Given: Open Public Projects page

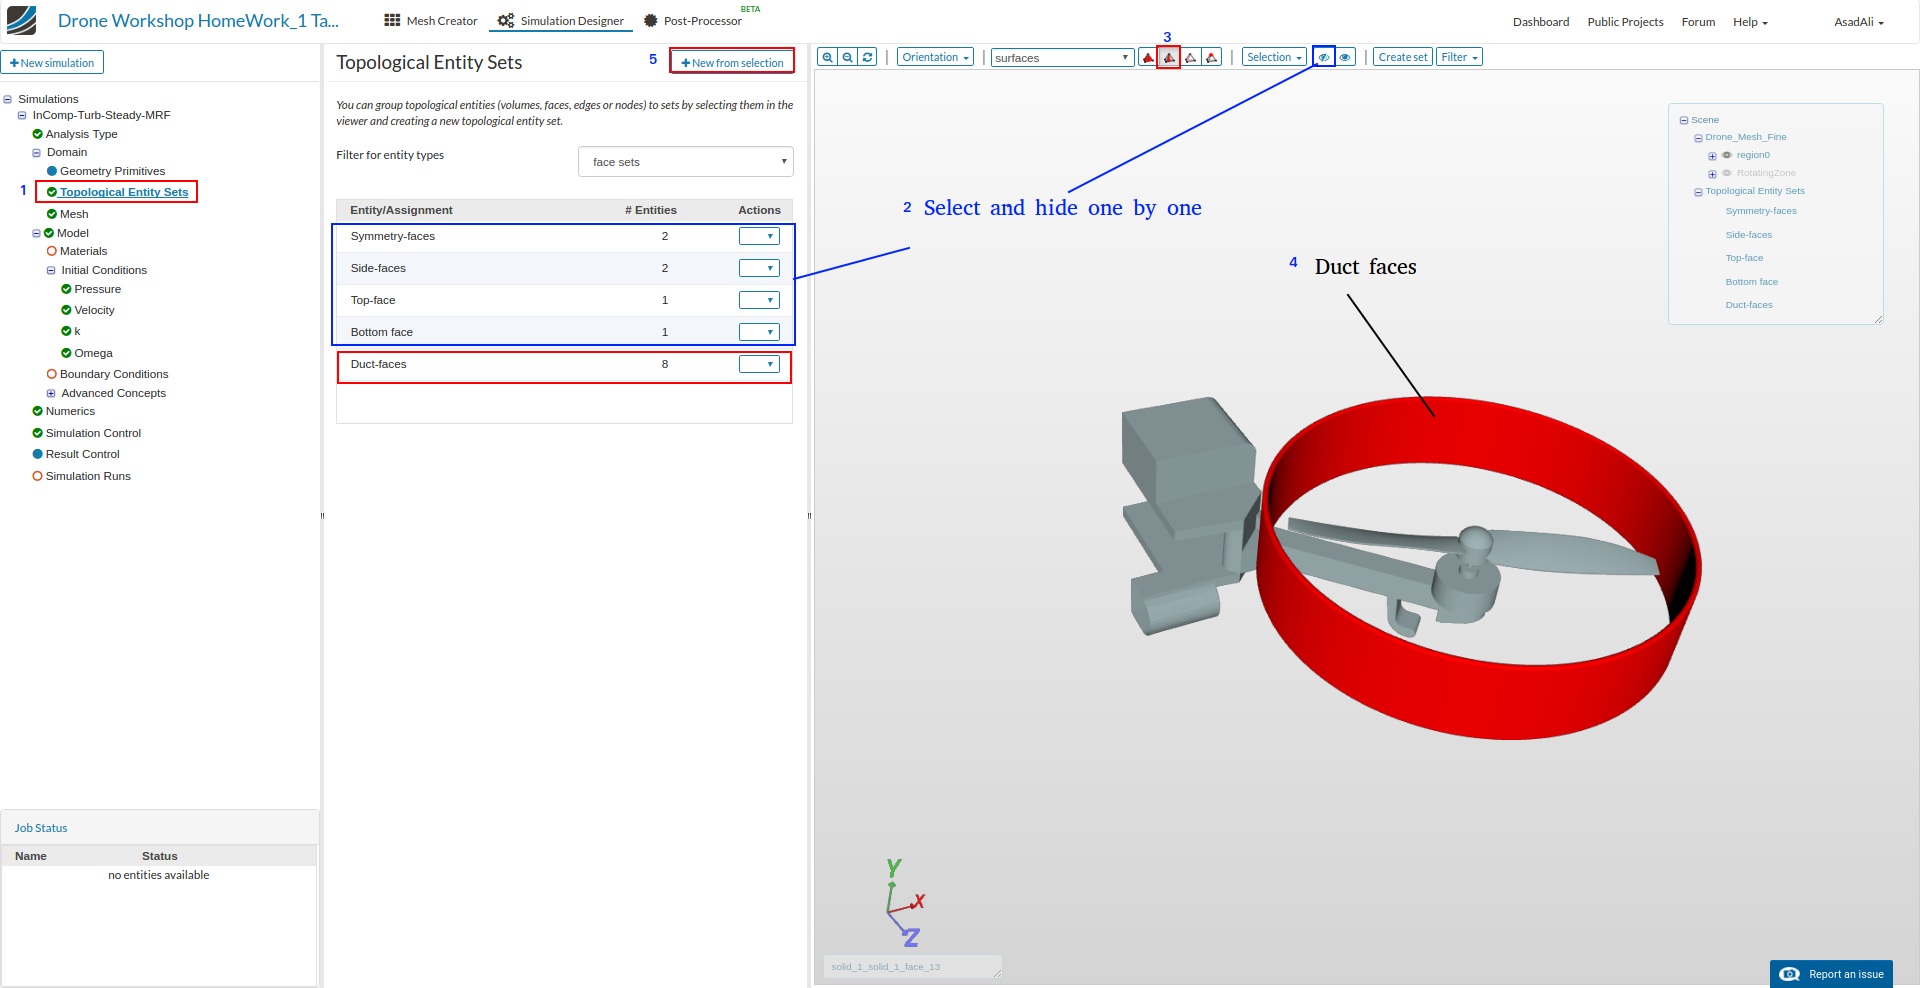Looking at the screenshot, I should coord(1625,22).
